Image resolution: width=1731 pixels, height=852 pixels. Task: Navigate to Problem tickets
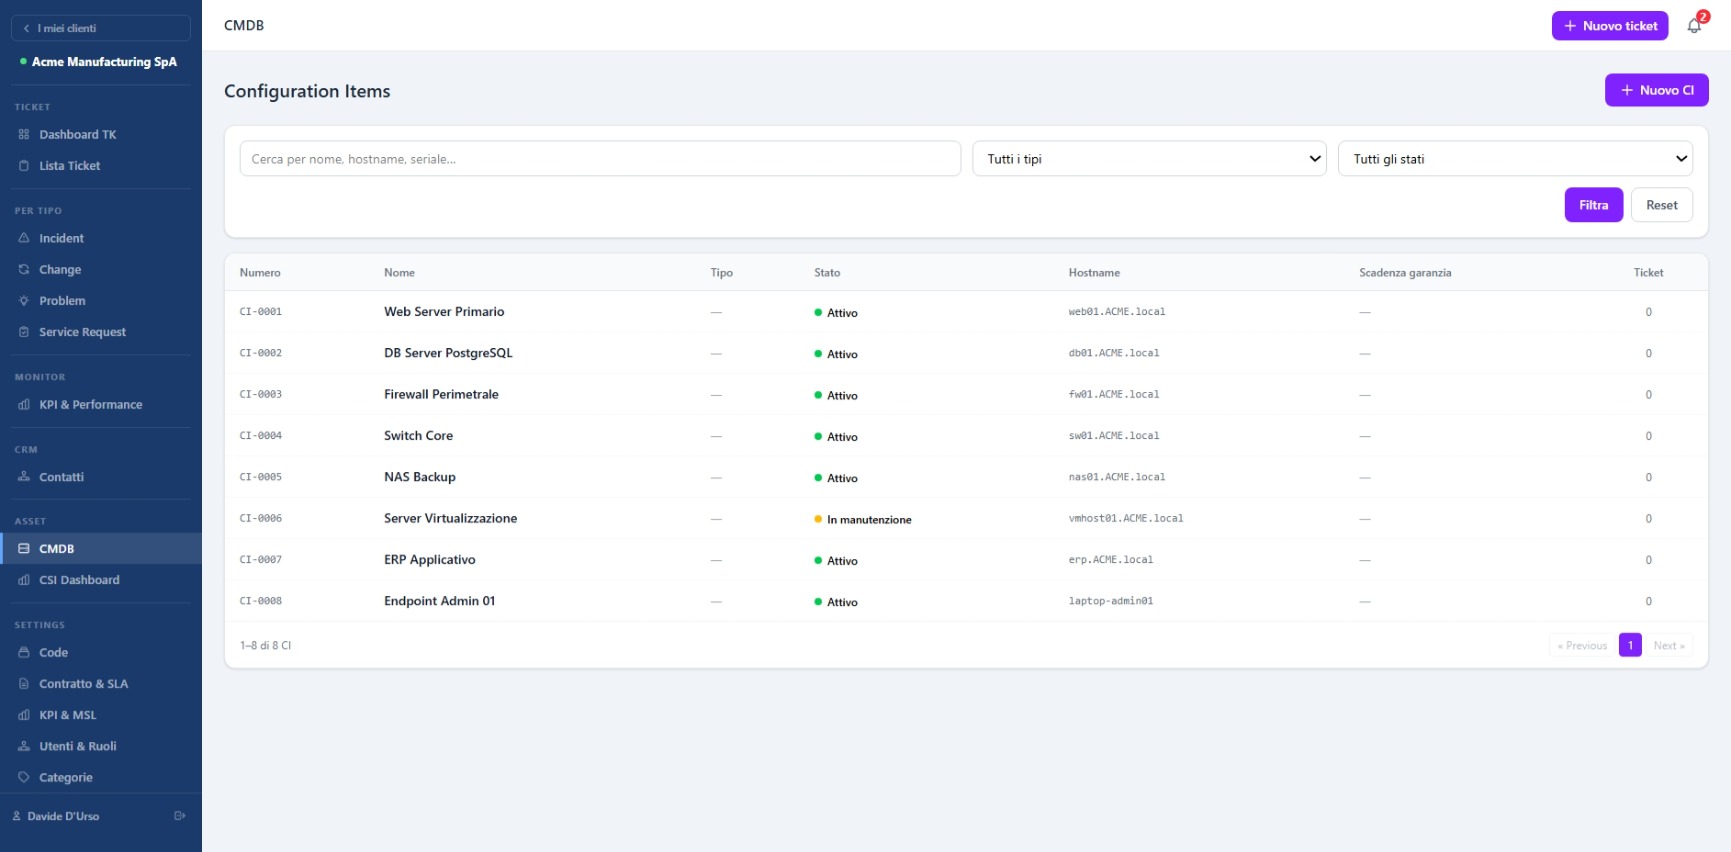[100, 301]
